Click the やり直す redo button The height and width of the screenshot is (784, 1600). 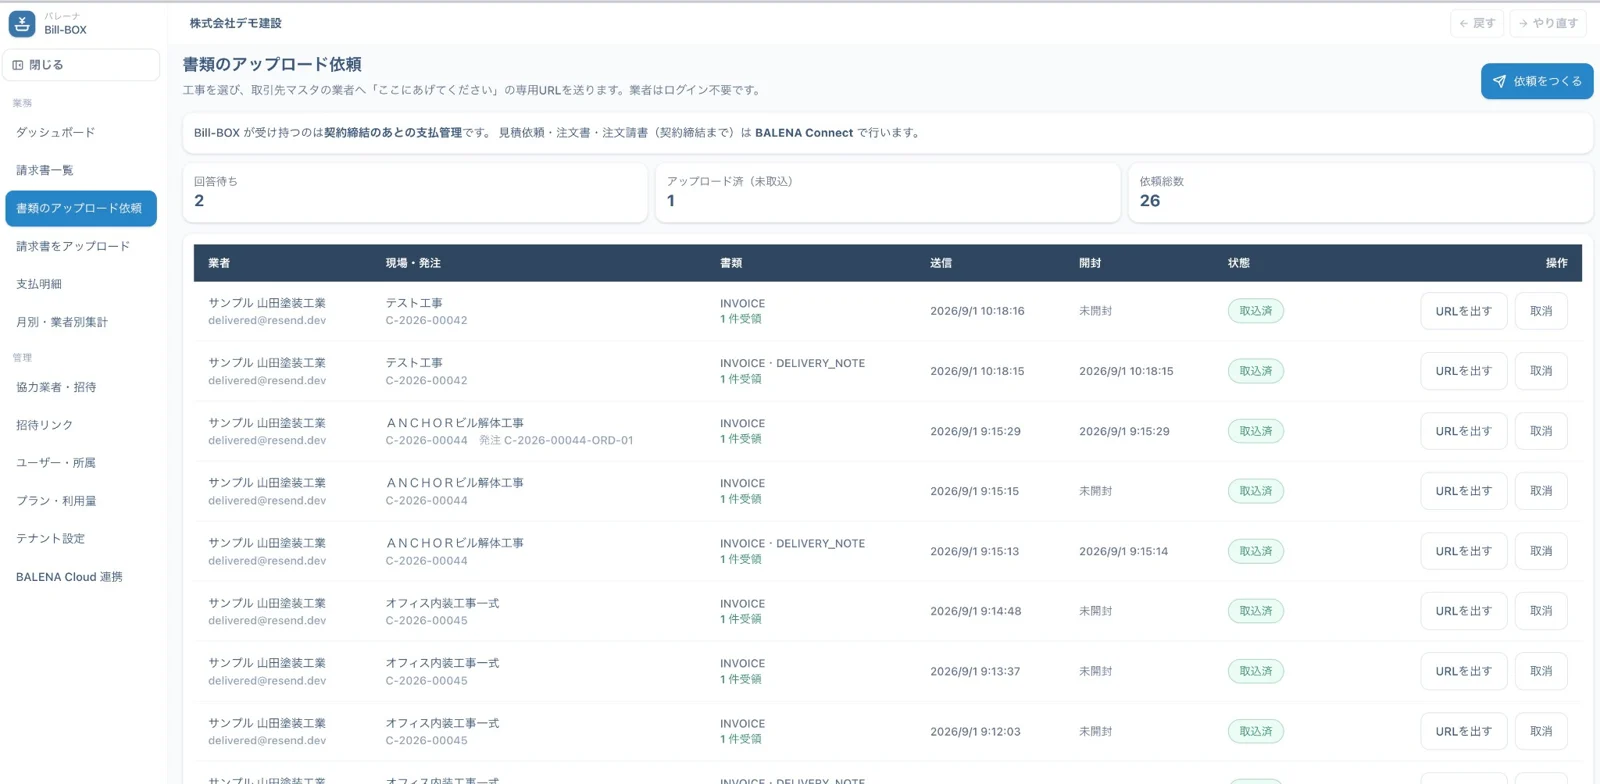point(1548,23)
